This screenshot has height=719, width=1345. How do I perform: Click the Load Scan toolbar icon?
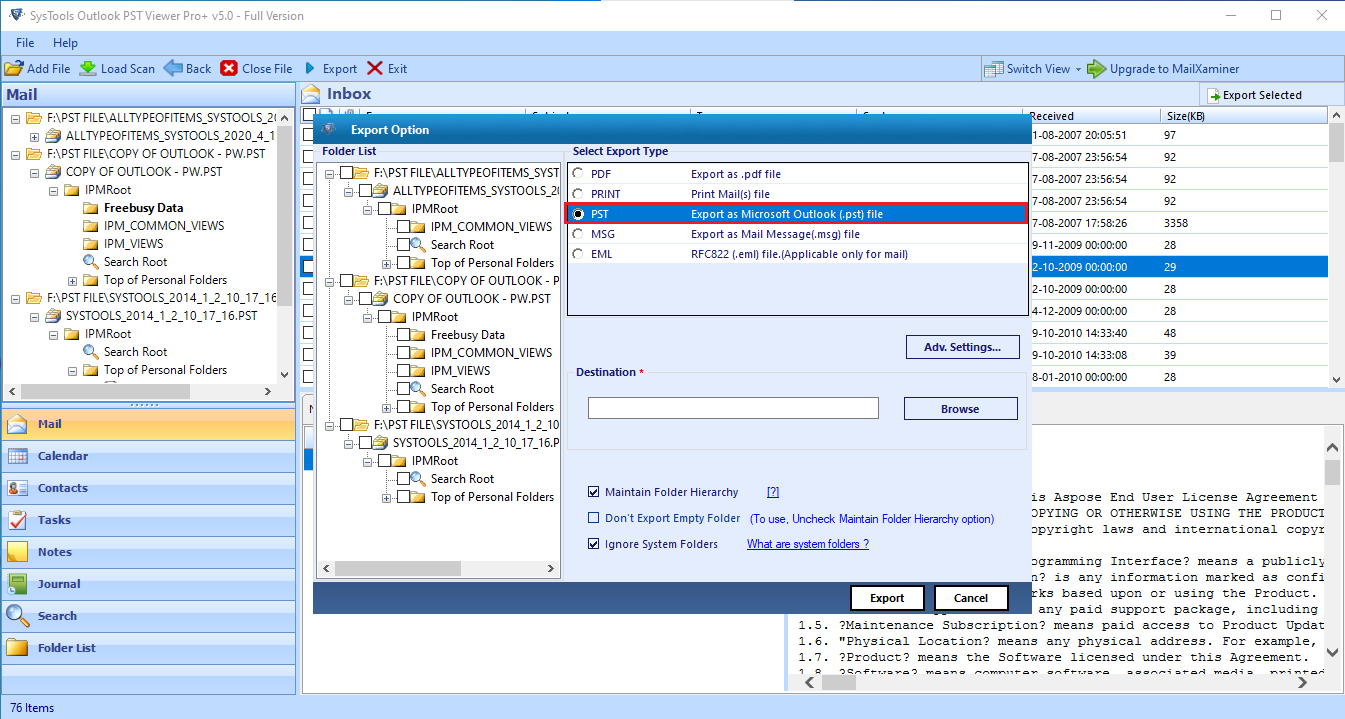[x=117, y=68]
